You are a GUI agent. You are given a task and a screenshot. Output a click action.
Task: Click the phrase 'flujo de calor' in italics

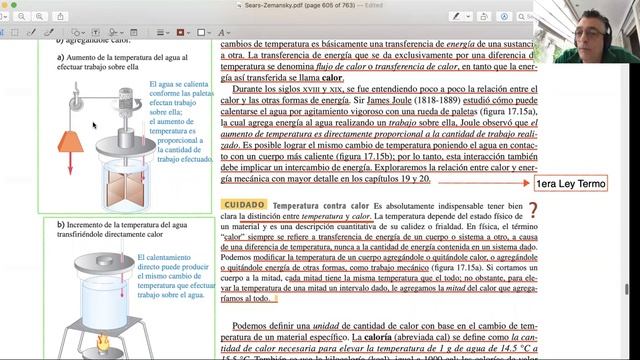pyautogui.click(x=341, y=66)
